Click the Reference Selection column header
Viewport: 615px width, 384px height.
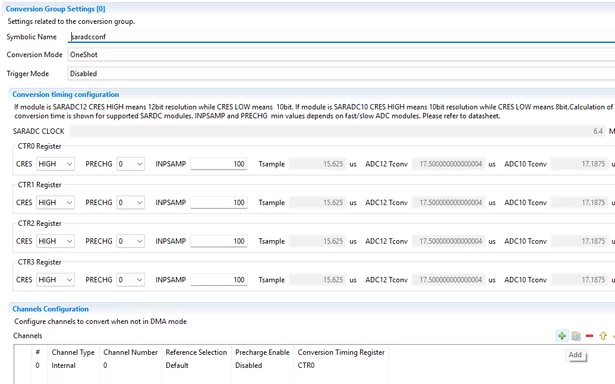pos(196,352)
